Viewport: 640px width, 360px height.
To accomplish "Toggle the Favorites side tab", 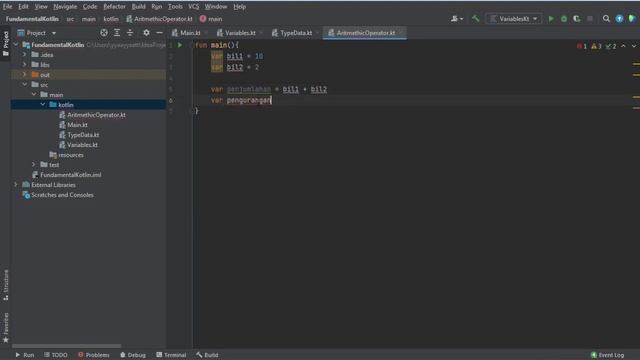I will coord(5,328).
